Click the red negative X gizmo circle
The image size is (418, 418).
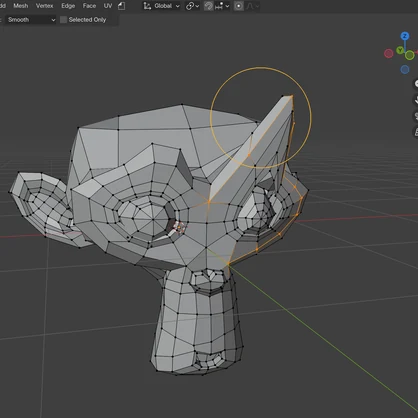(389, 53)
